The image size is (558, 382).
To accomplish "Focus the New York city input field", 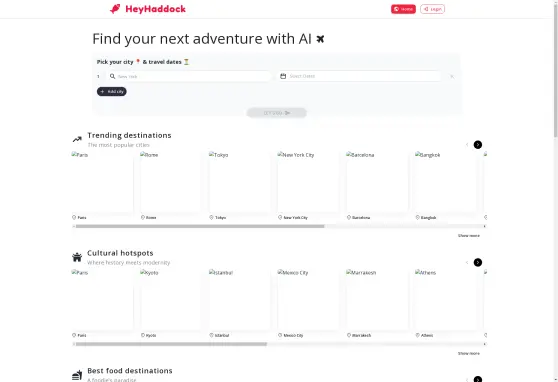I will 189,76.
